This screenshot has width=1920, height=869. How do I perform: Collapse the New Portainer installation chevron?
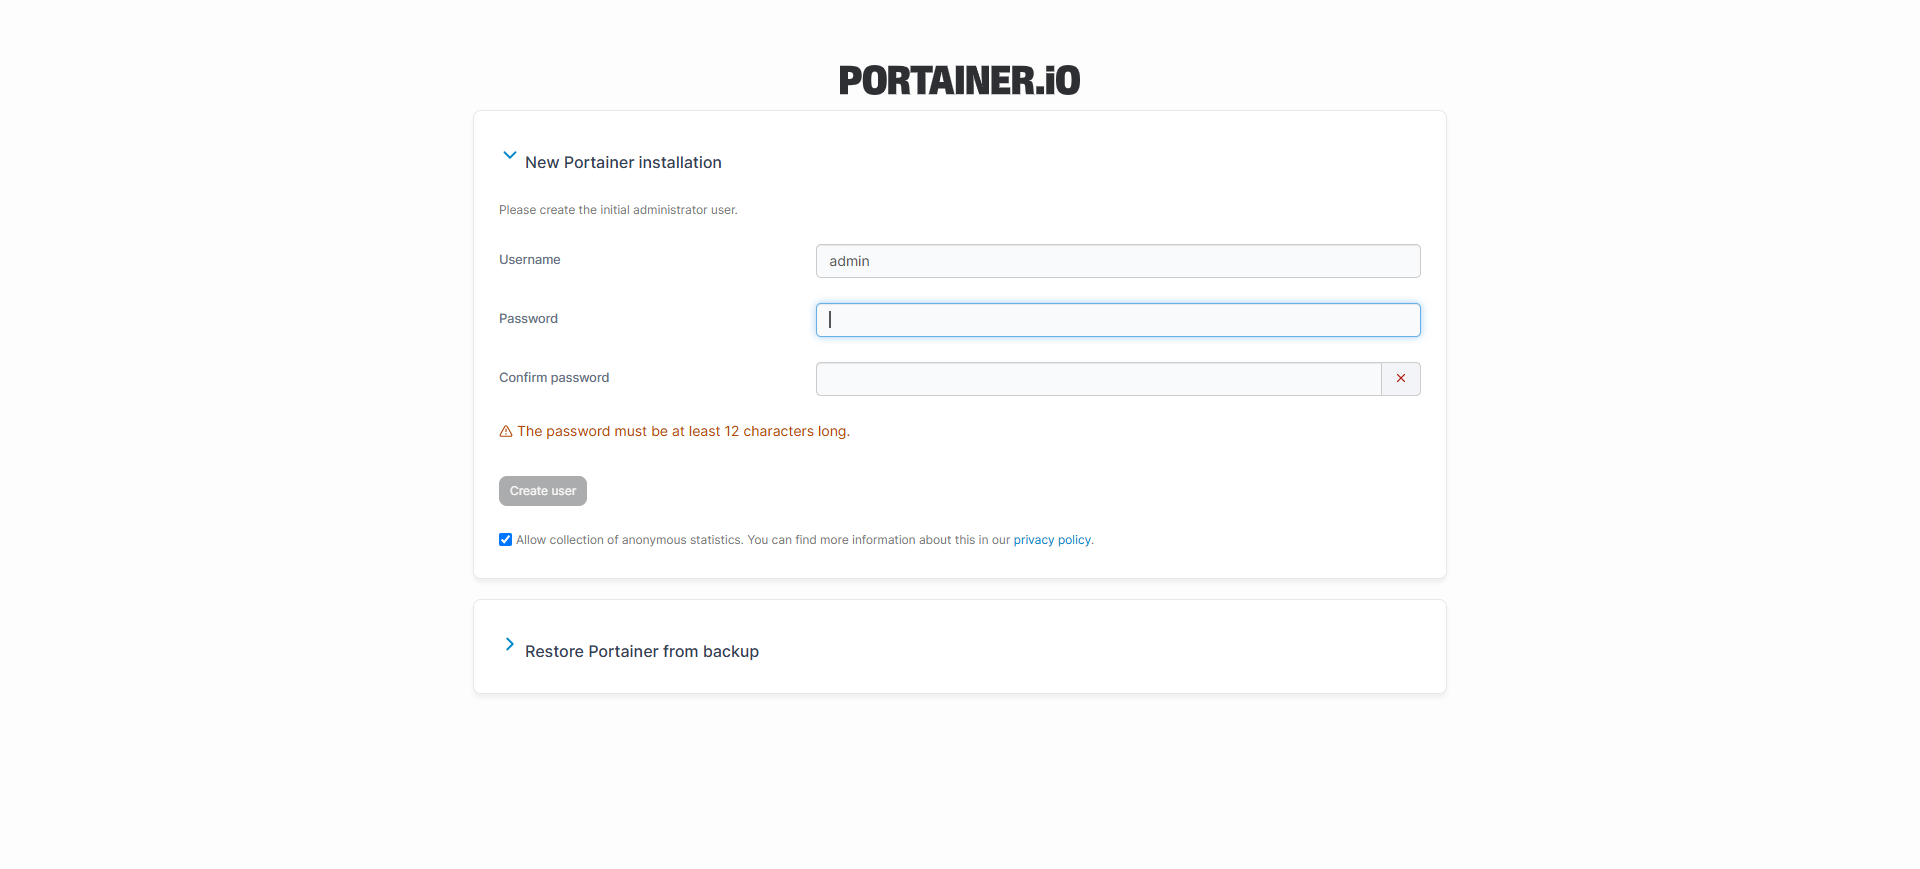click(510, 155)
